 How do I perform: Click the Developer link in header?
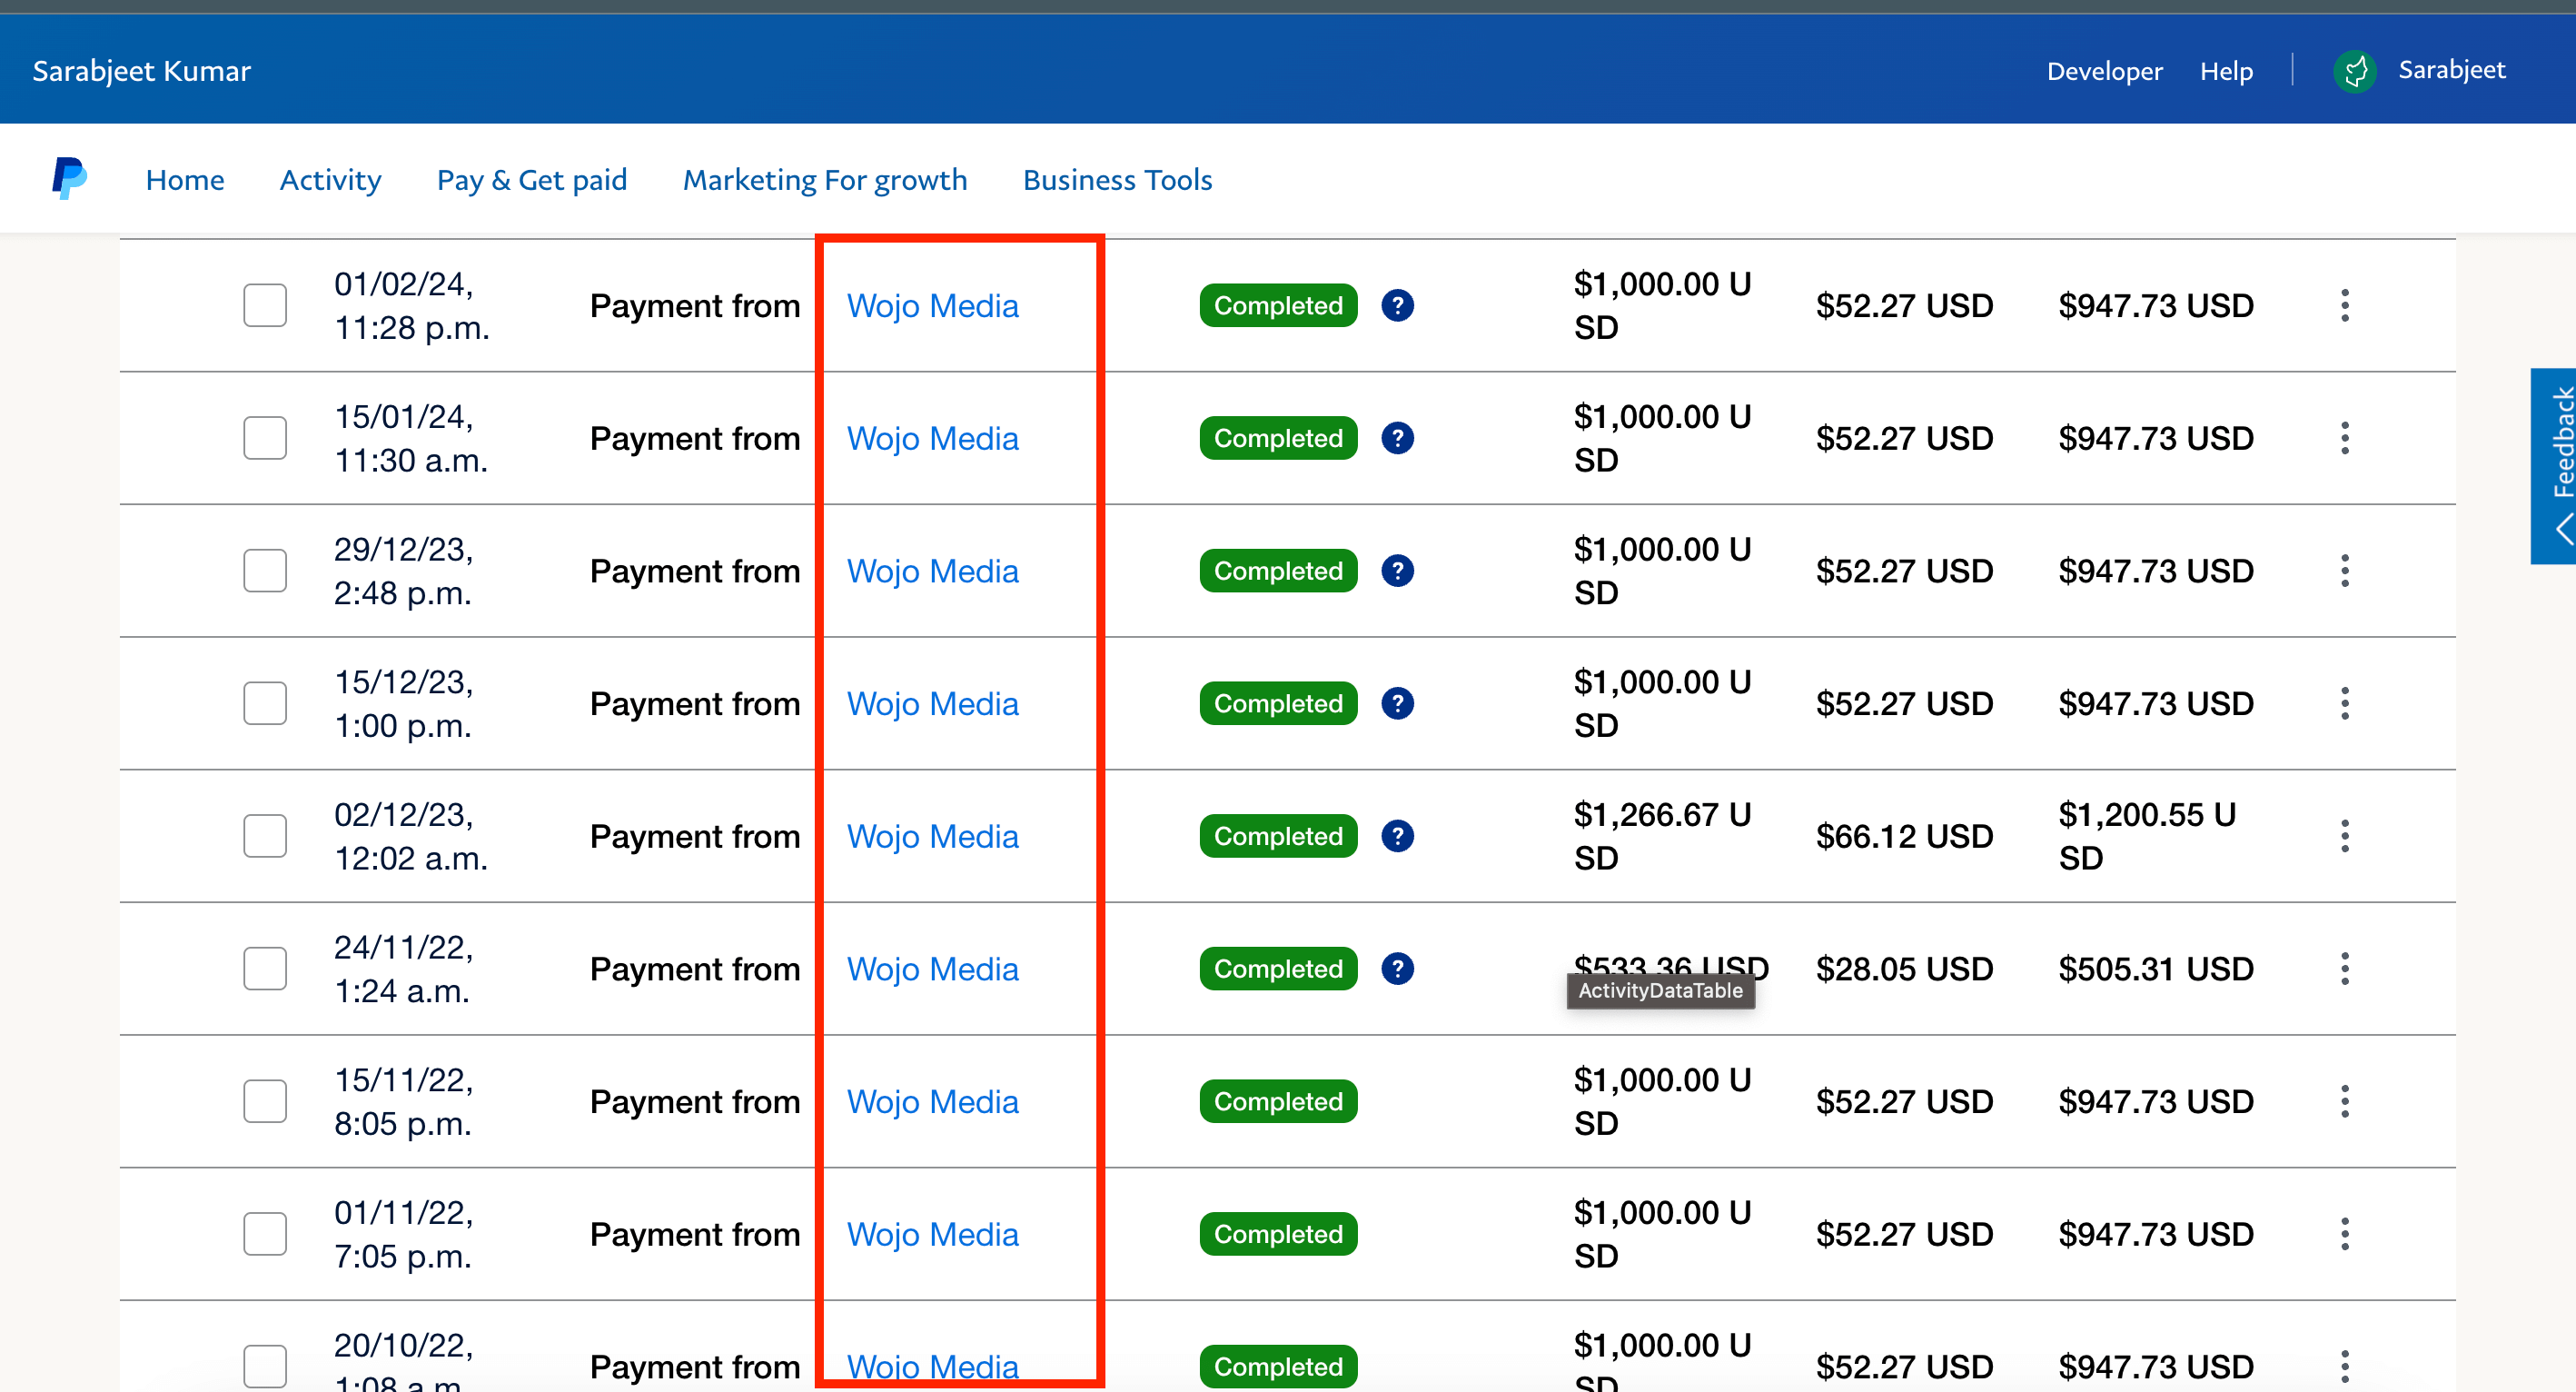[2104, 71]
